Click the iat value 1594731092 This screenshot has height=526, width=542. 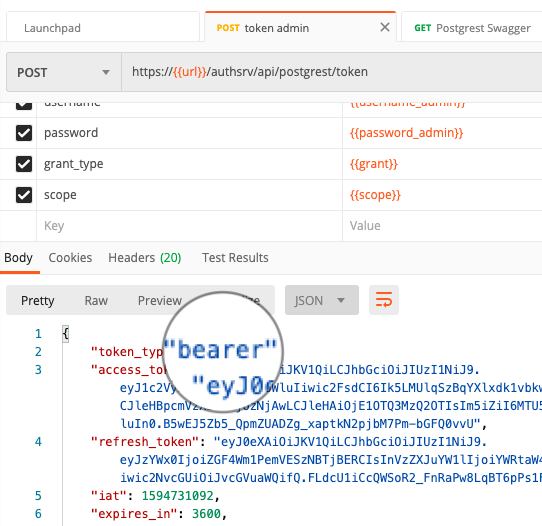178,496
